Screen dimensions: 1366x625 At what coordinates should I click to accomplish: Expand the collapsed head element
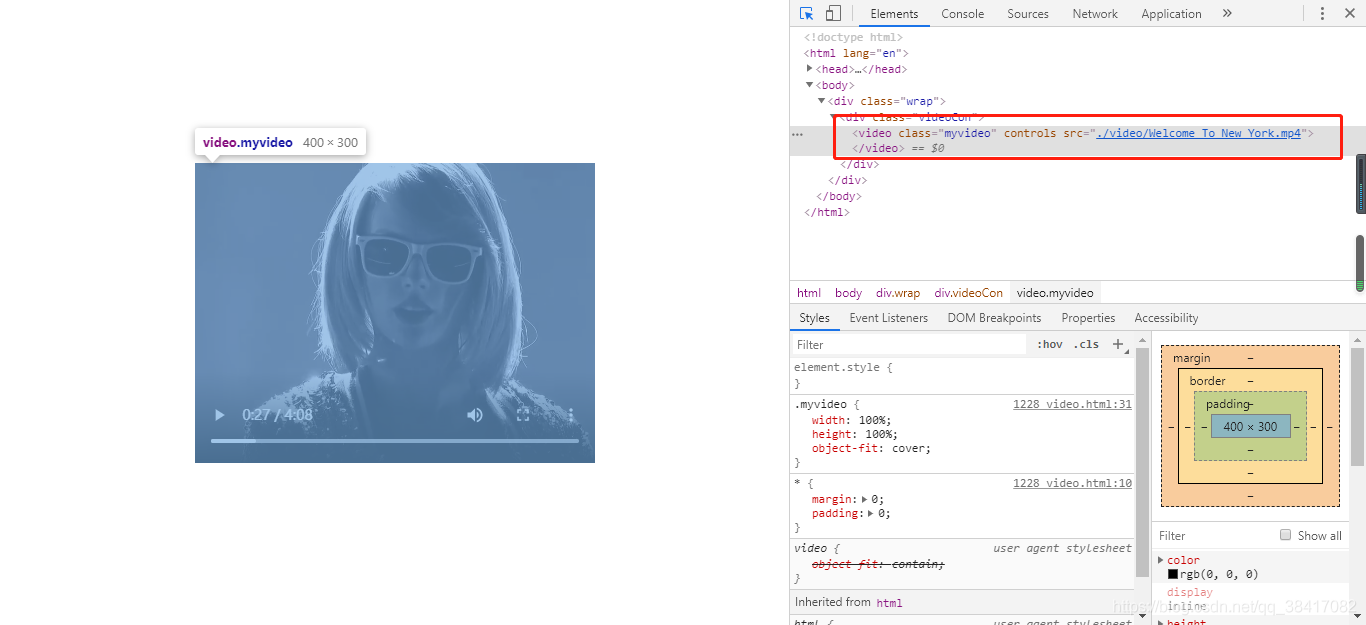click(810, 68)
